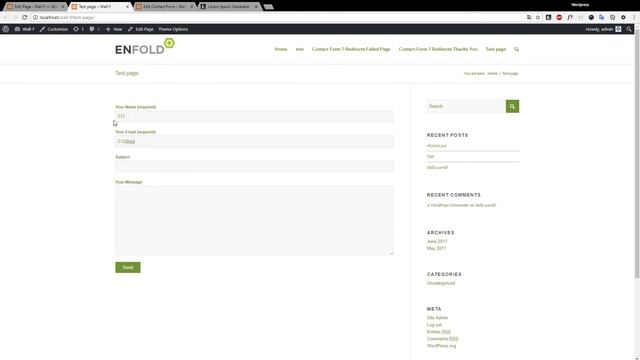Image resolution: width=640 pixels, height=360 pixels.
Task: Go to Home in the main navigation
Action: pos(281,49)
